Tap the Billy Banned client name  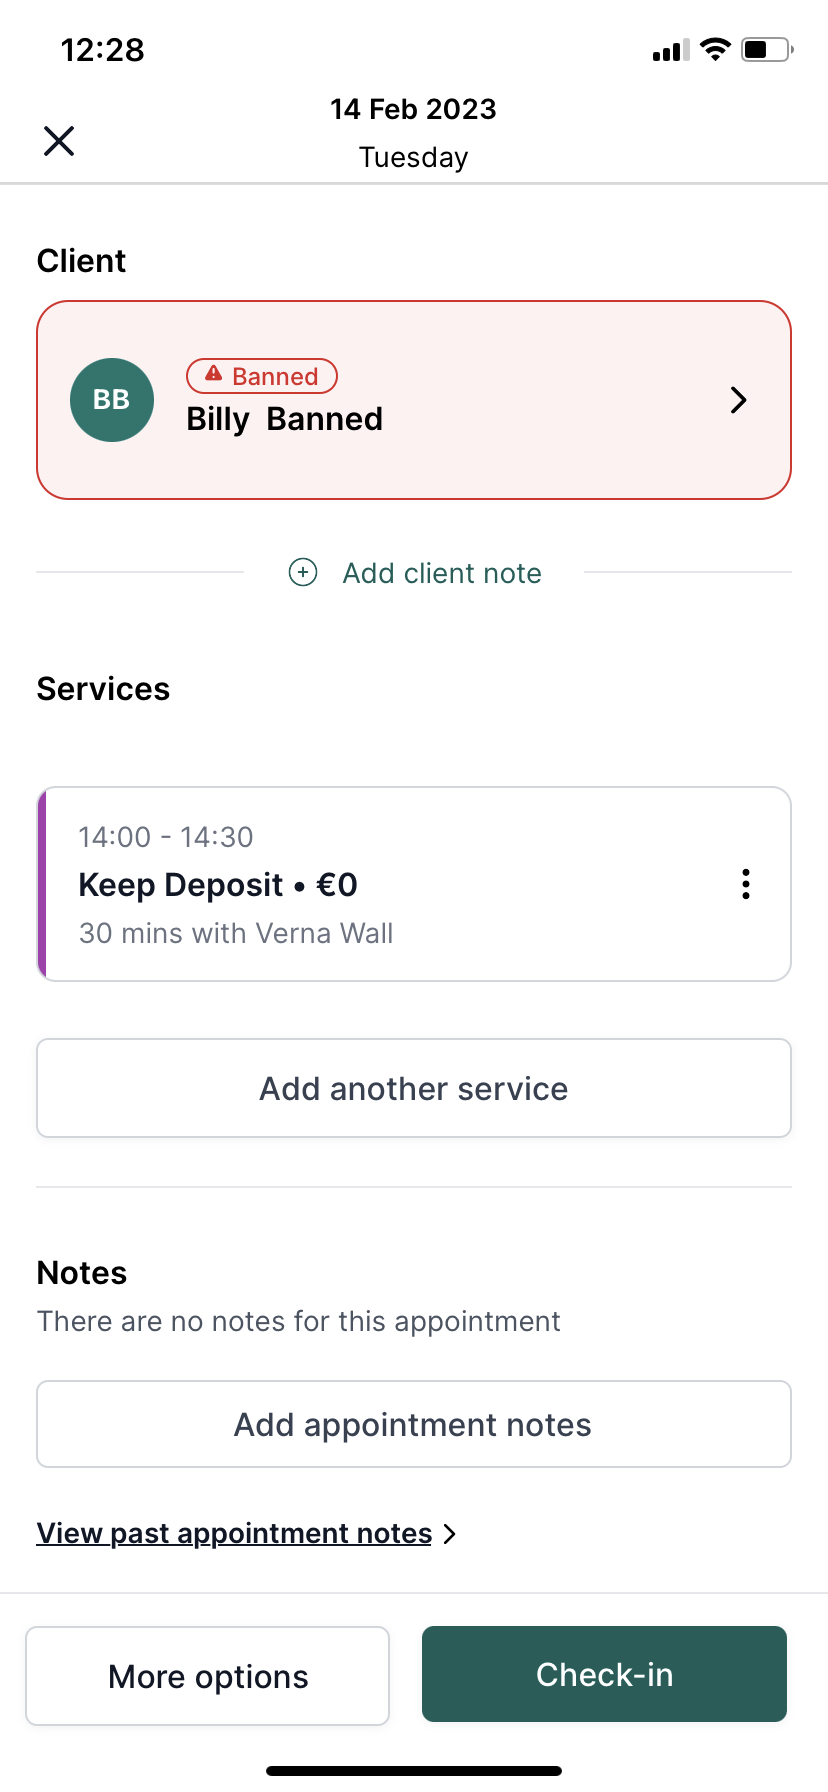[x=285, y=419]
